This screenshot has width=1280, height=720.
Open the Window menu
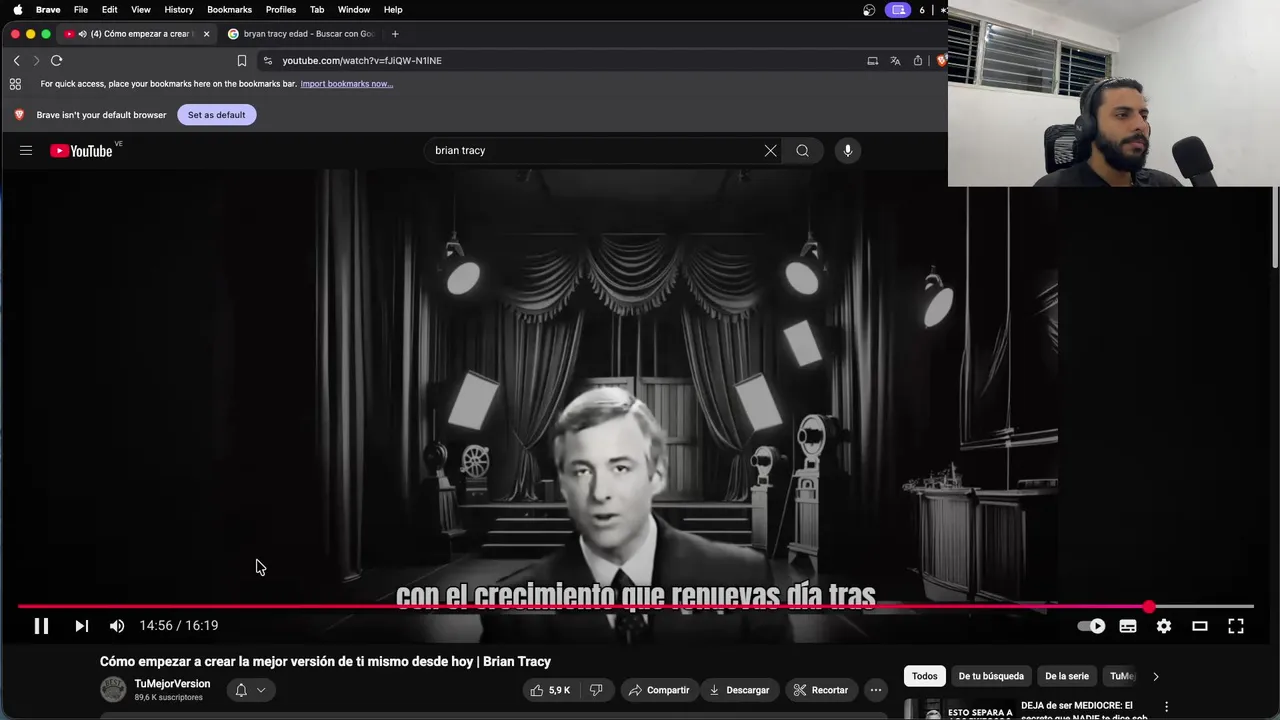[354, 10]
